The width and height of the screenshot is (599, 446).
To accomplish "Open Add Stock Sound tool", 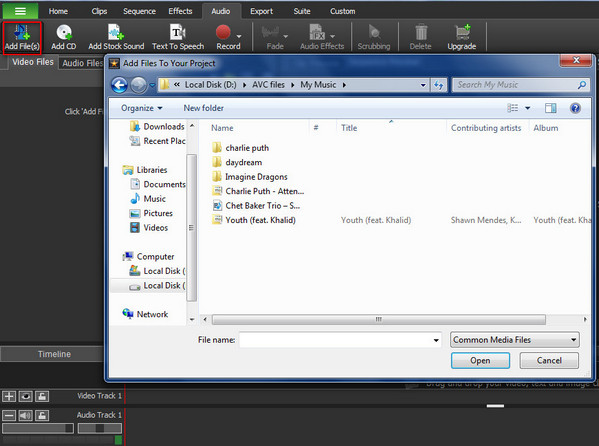I will (116, 37).
